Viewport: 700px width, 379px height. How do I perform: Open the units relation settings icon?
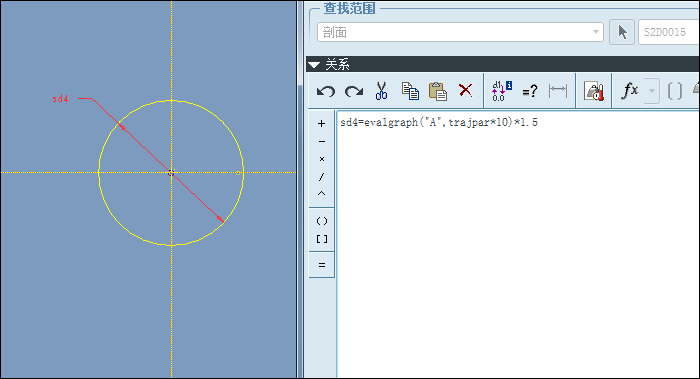594,91
